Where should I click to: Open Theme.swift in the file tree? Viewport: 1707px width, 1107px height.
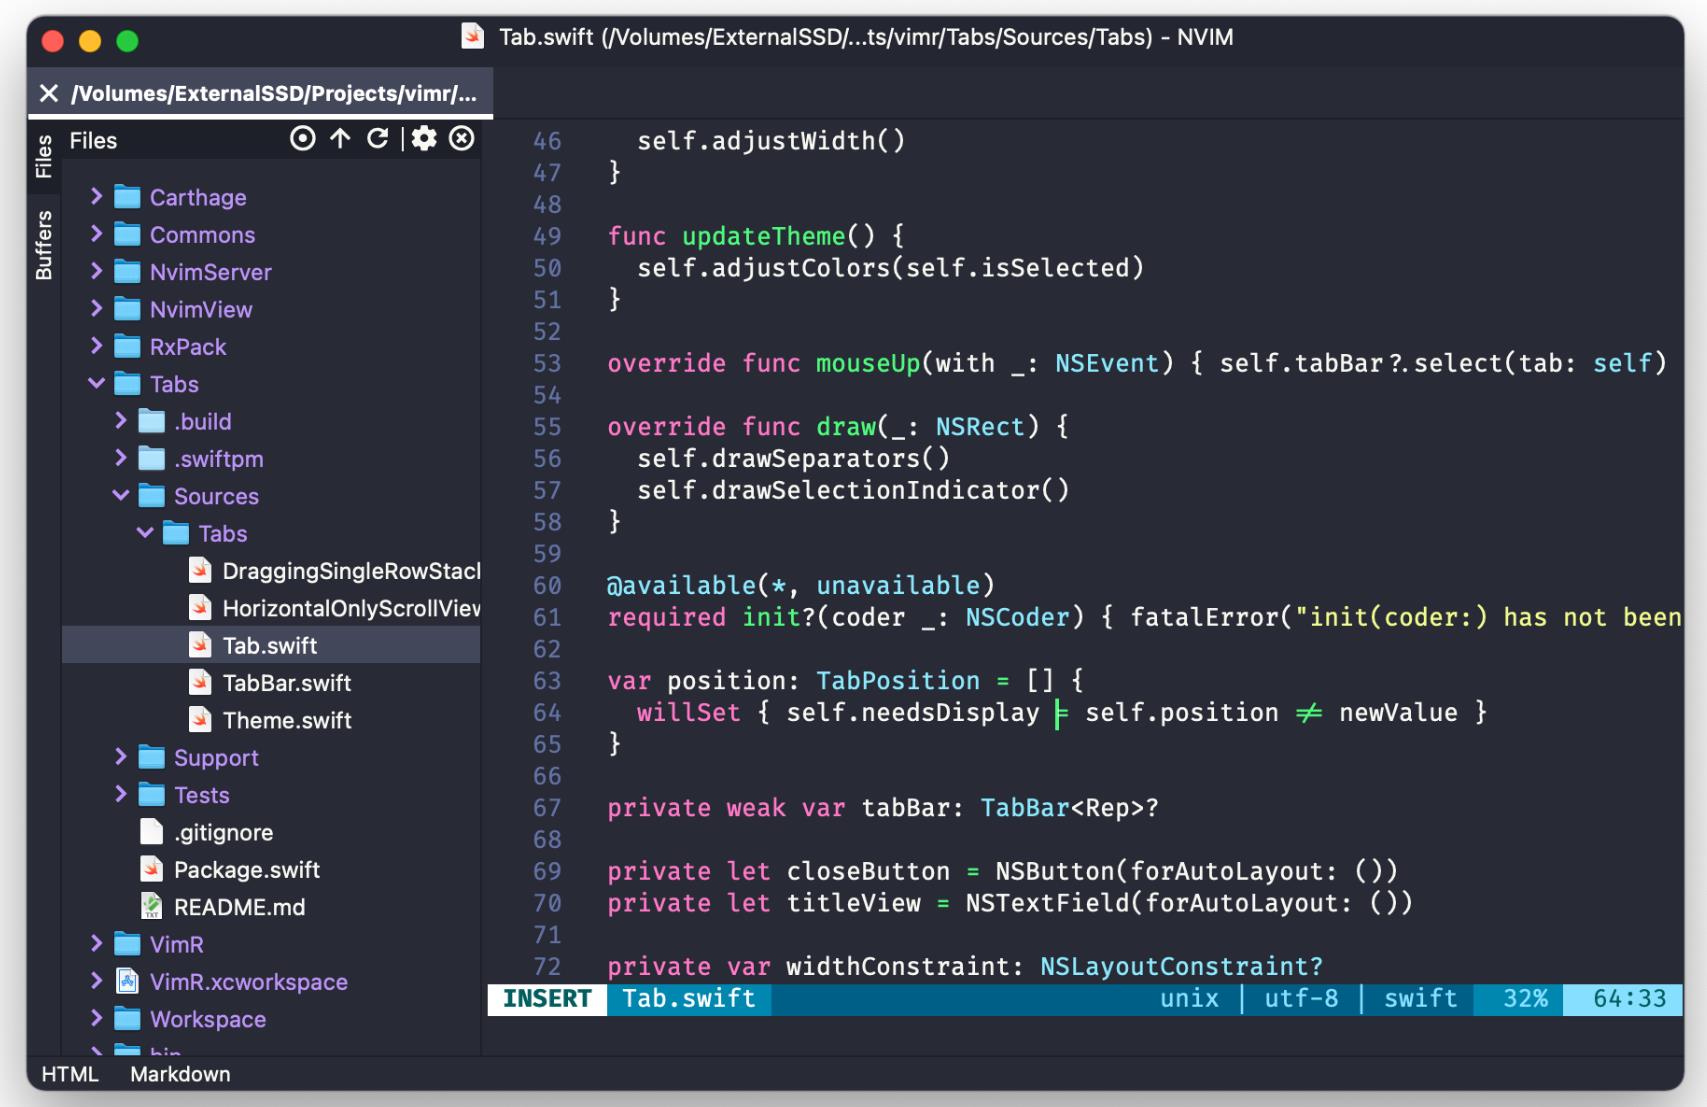point(286,720)
